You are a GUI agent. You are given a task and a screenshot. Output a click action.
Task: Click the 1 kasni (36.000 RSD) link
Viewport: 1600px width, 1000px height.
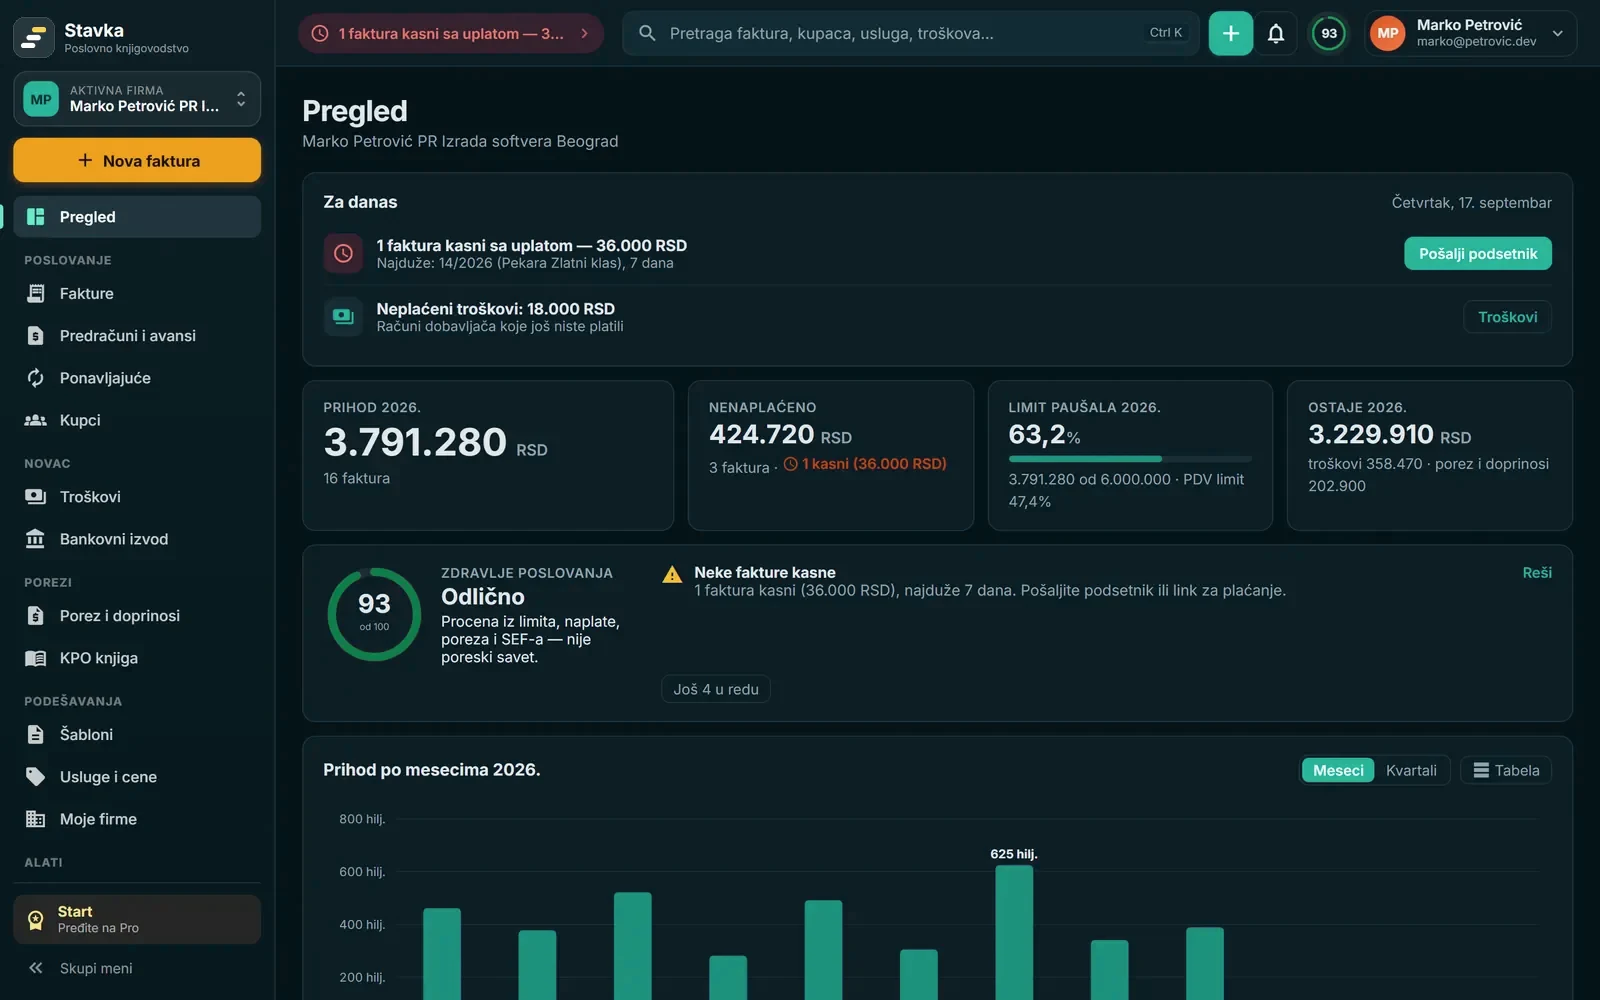pos(865,464)
